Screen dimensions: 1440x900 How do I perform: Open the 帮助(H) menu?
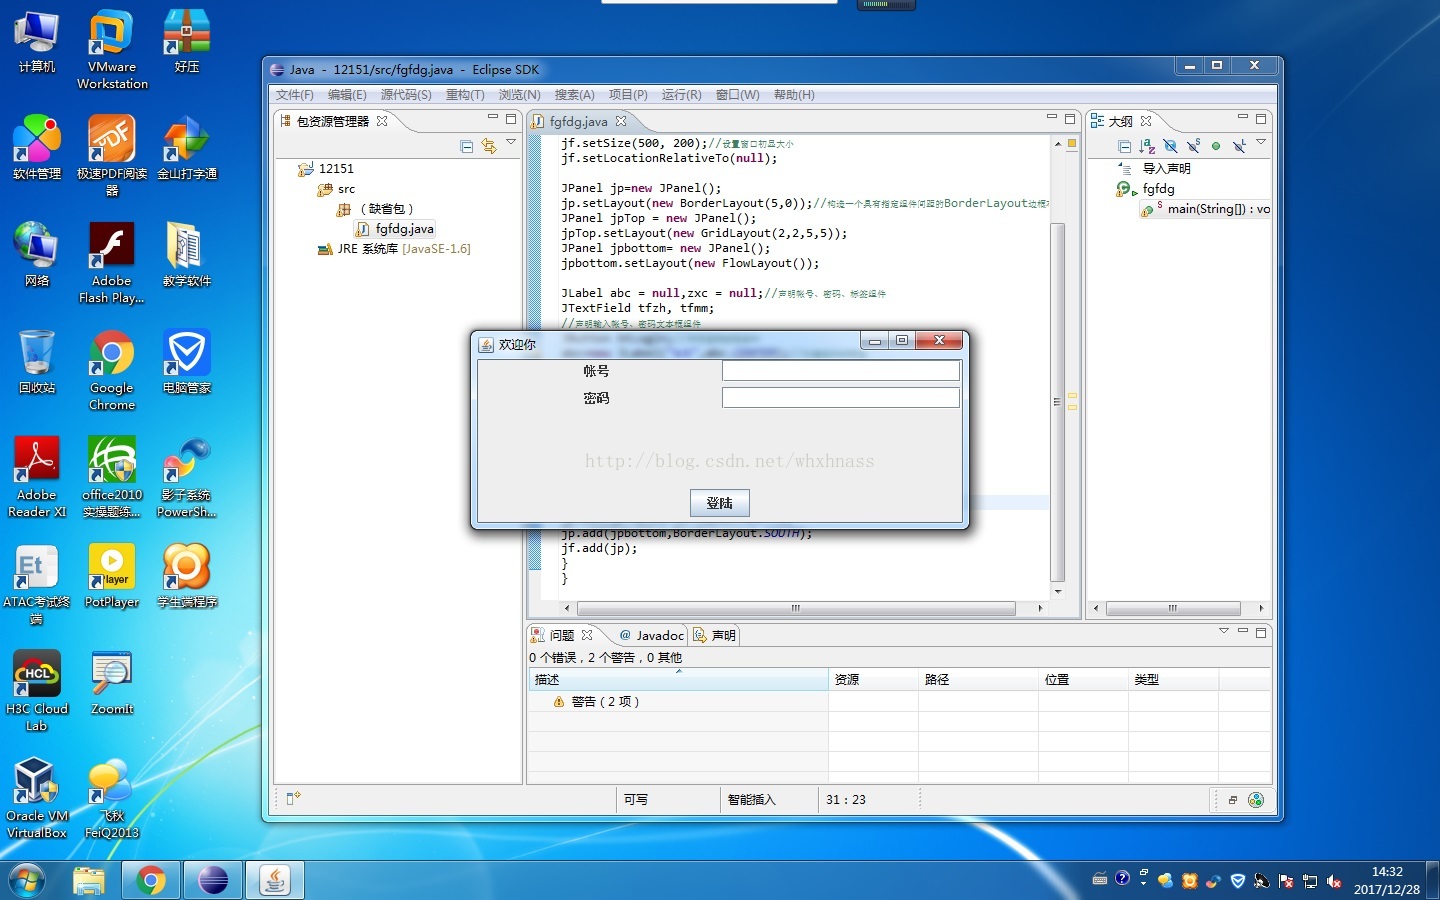tap(794, 95)
